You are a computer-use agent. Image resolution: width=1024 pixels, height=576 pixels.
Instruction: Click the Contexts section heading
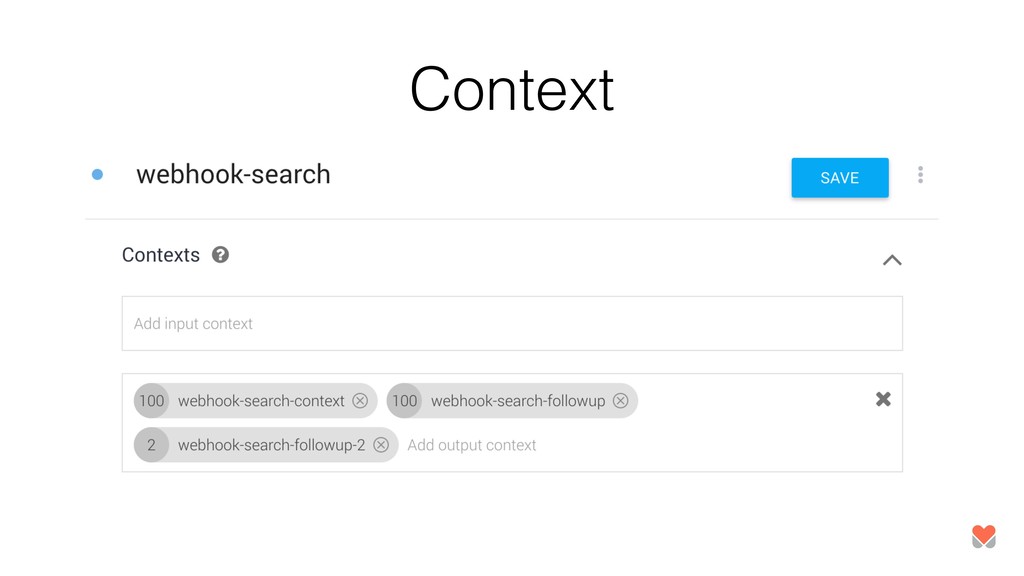point(161,255)
